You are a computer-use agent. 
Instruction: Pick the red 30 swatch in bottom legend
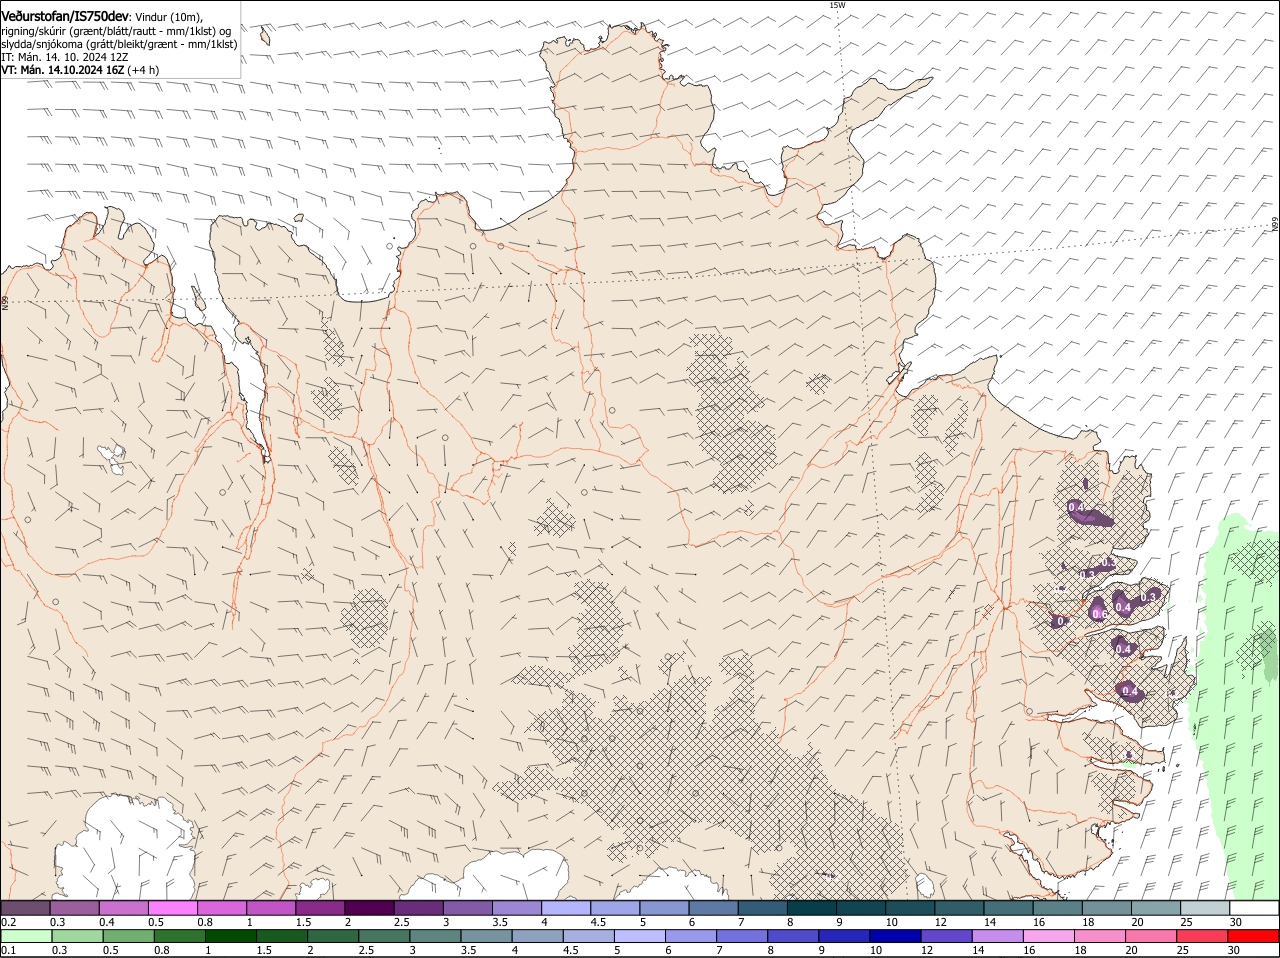pyautogui.click(x=1254, y=937)
